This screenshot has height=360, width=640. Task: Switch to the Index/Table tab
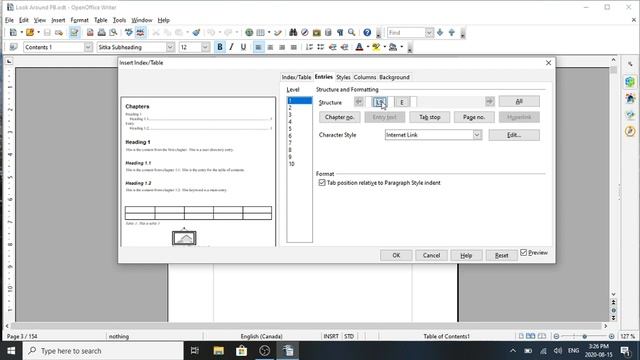click(x=296, y=77)
